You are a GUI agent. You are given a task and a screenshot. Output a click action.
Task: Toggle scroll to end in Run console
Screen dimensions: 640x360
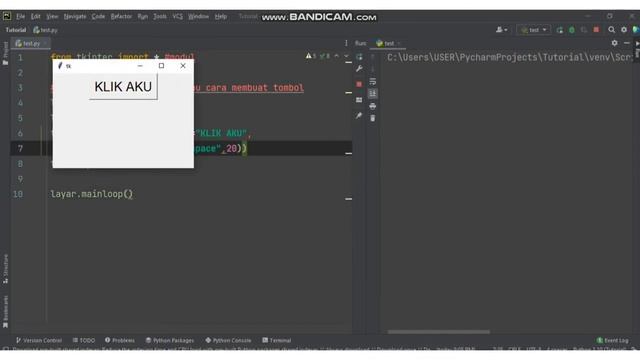tap(373, 94)
